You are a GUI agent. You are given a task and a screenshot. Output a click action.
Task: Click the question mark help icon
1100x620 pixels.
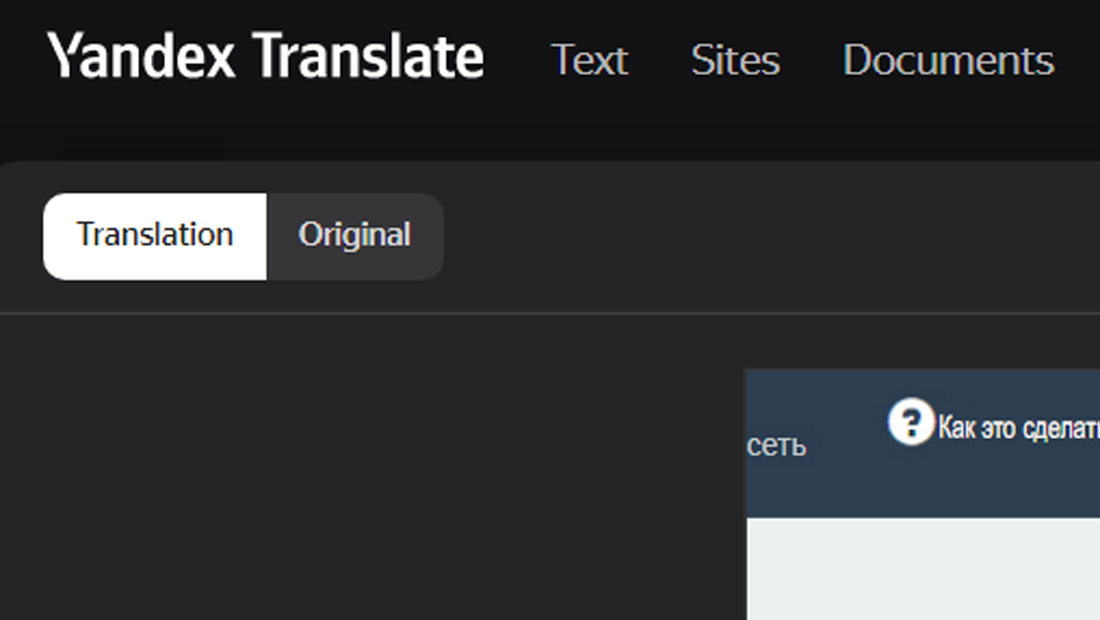click(911, 422)
